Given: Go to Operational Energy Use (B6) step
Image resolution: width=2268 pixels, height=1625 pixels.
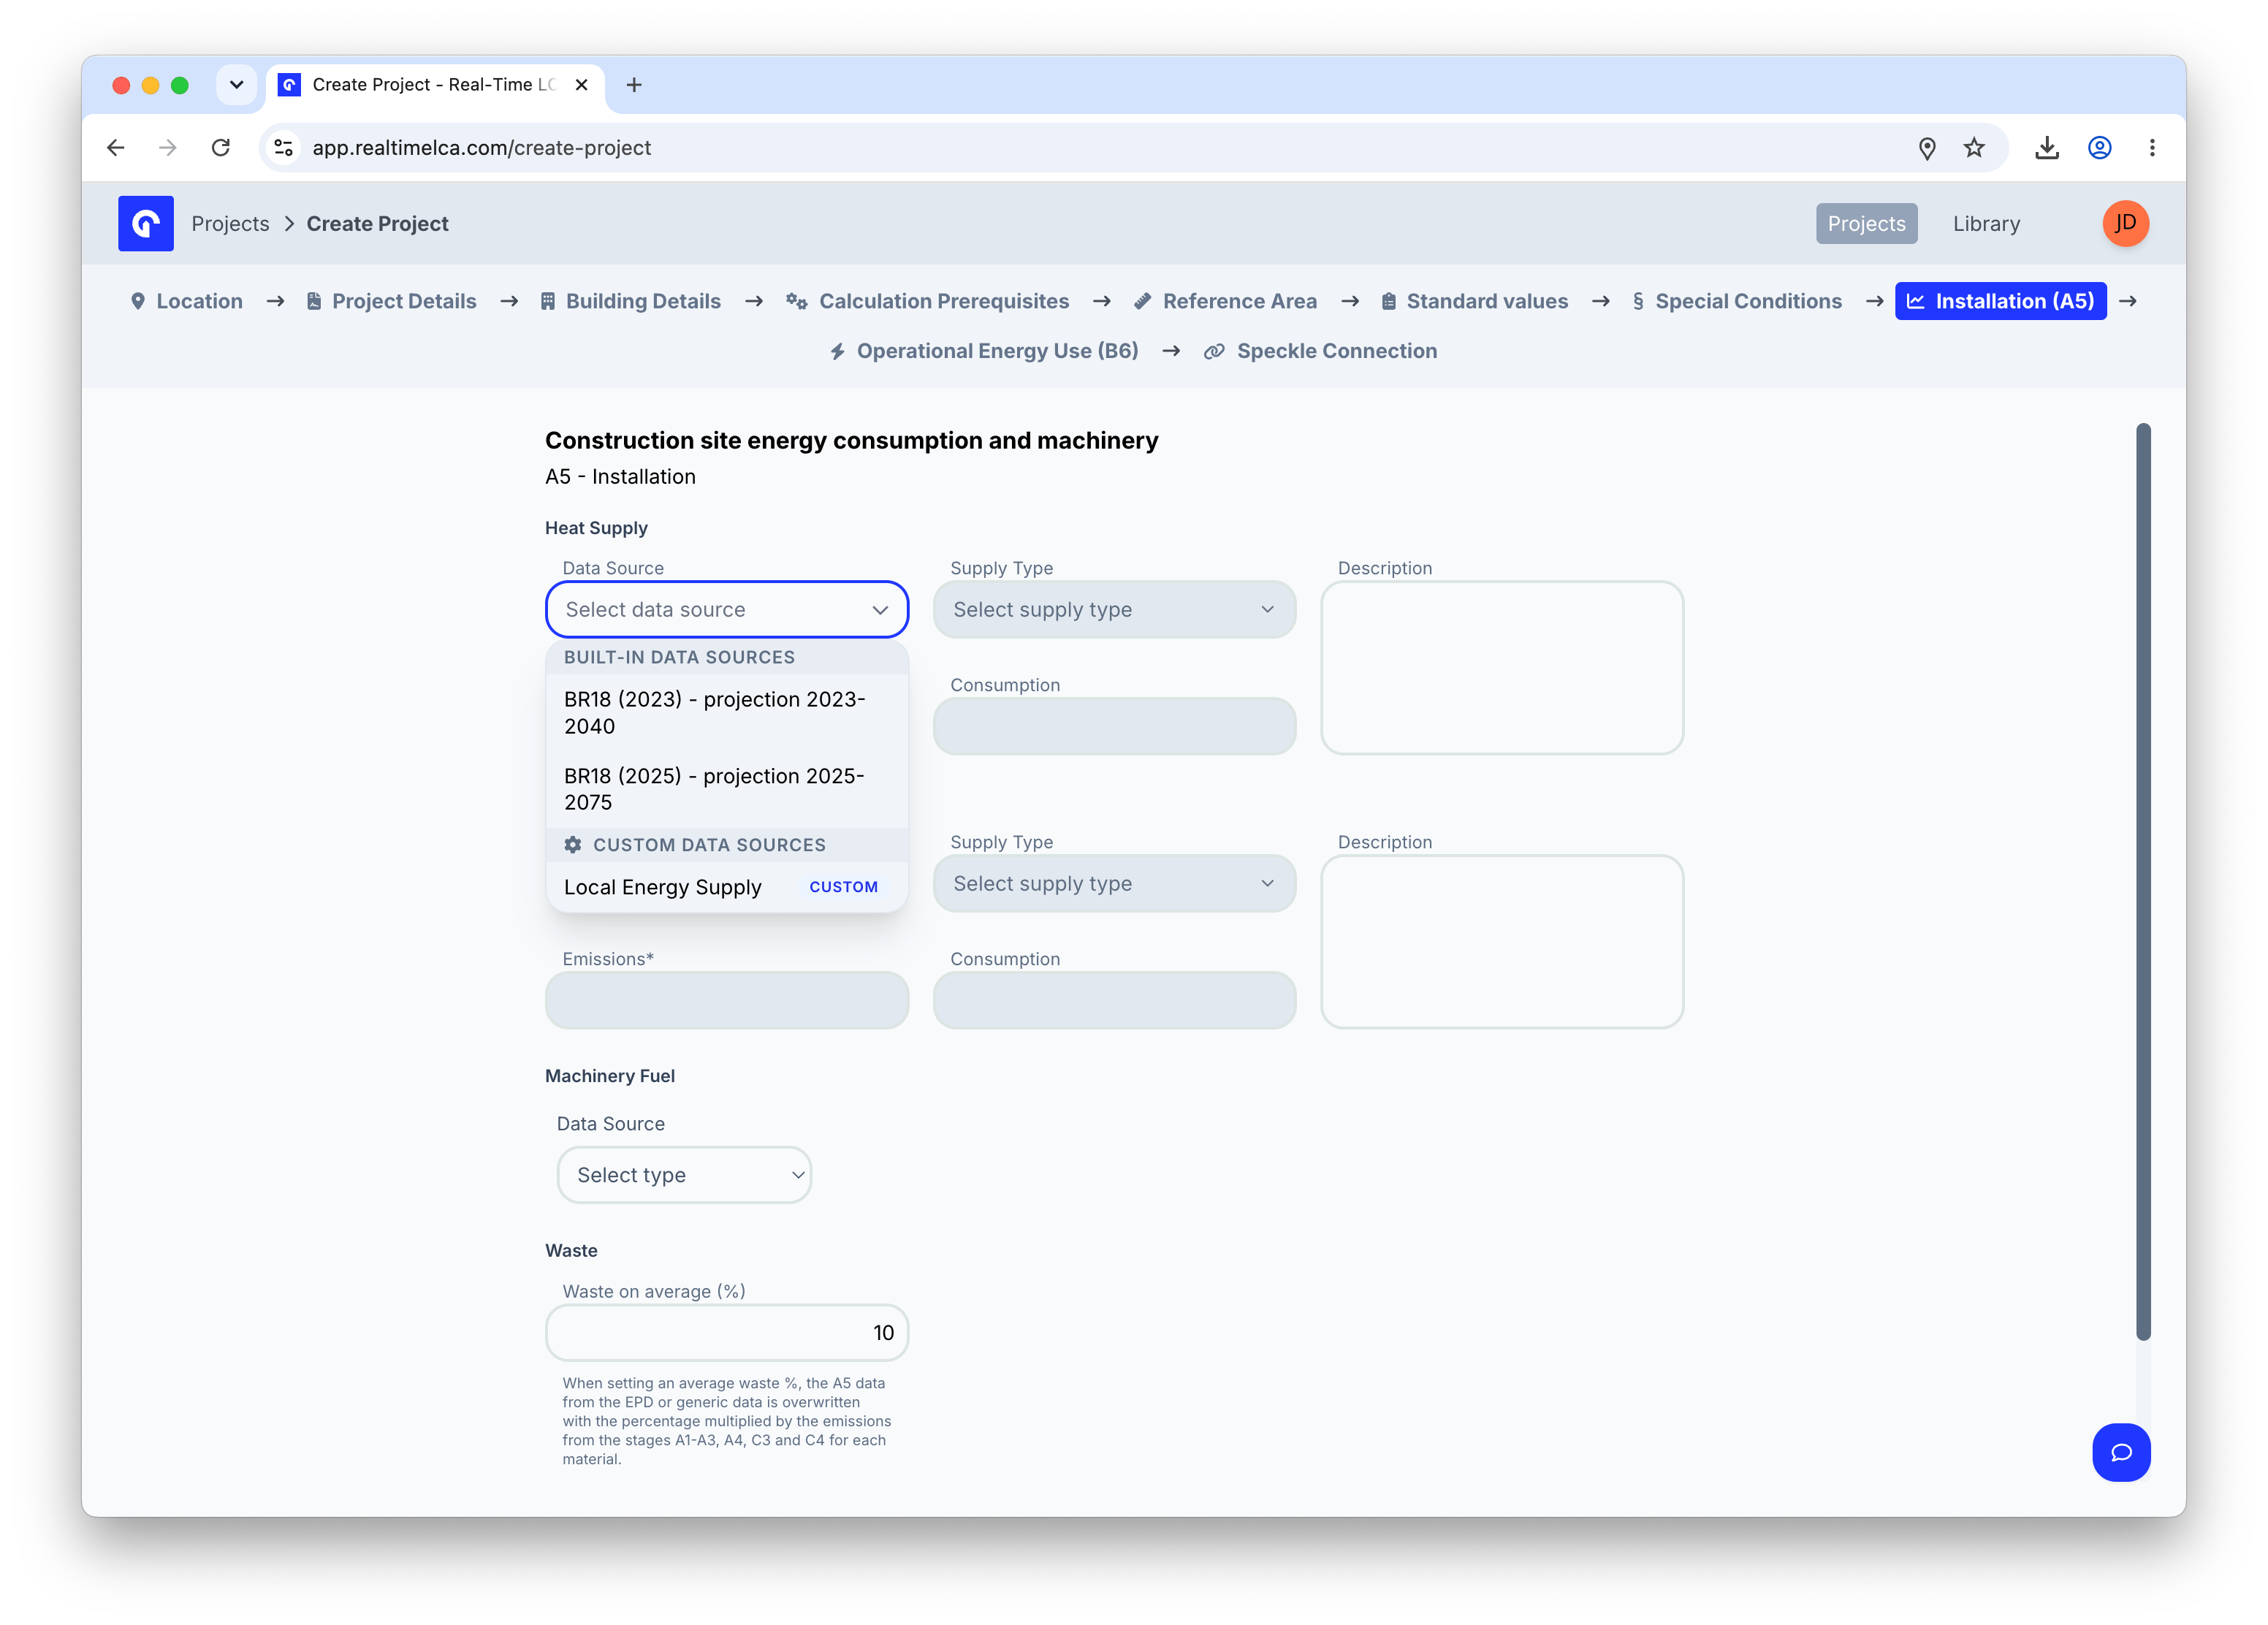Looking at the screenshot, I should click(x=985, y=351).
